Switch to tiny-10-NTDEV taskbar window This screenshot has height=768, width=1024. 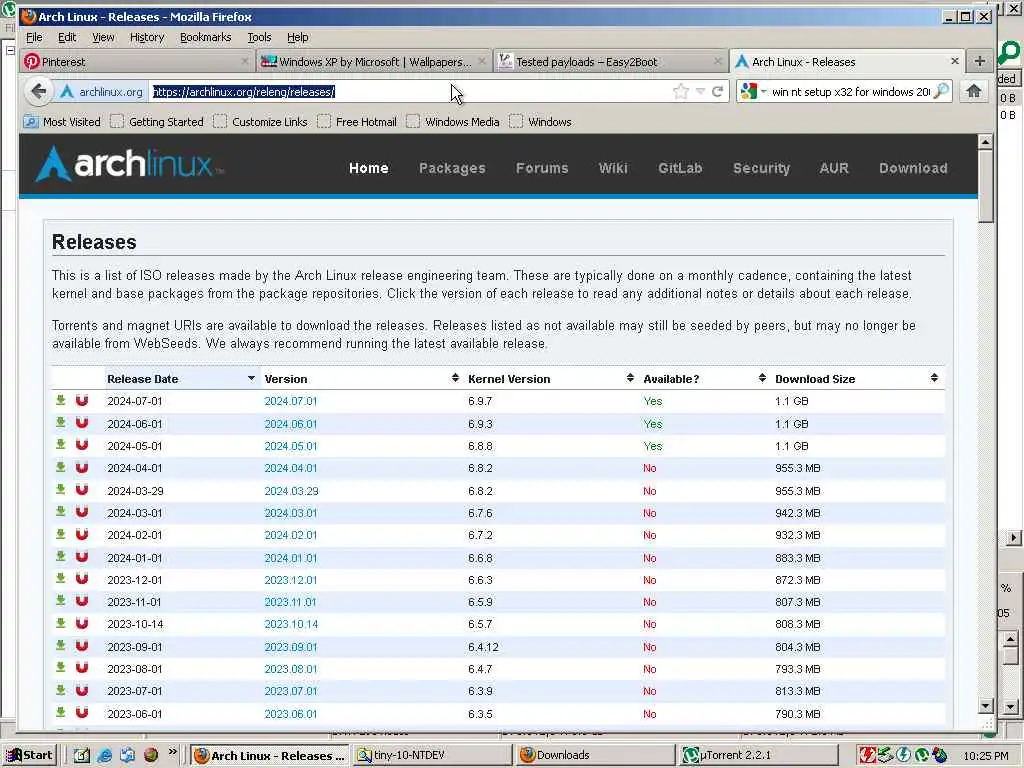[x=432, y=755]
